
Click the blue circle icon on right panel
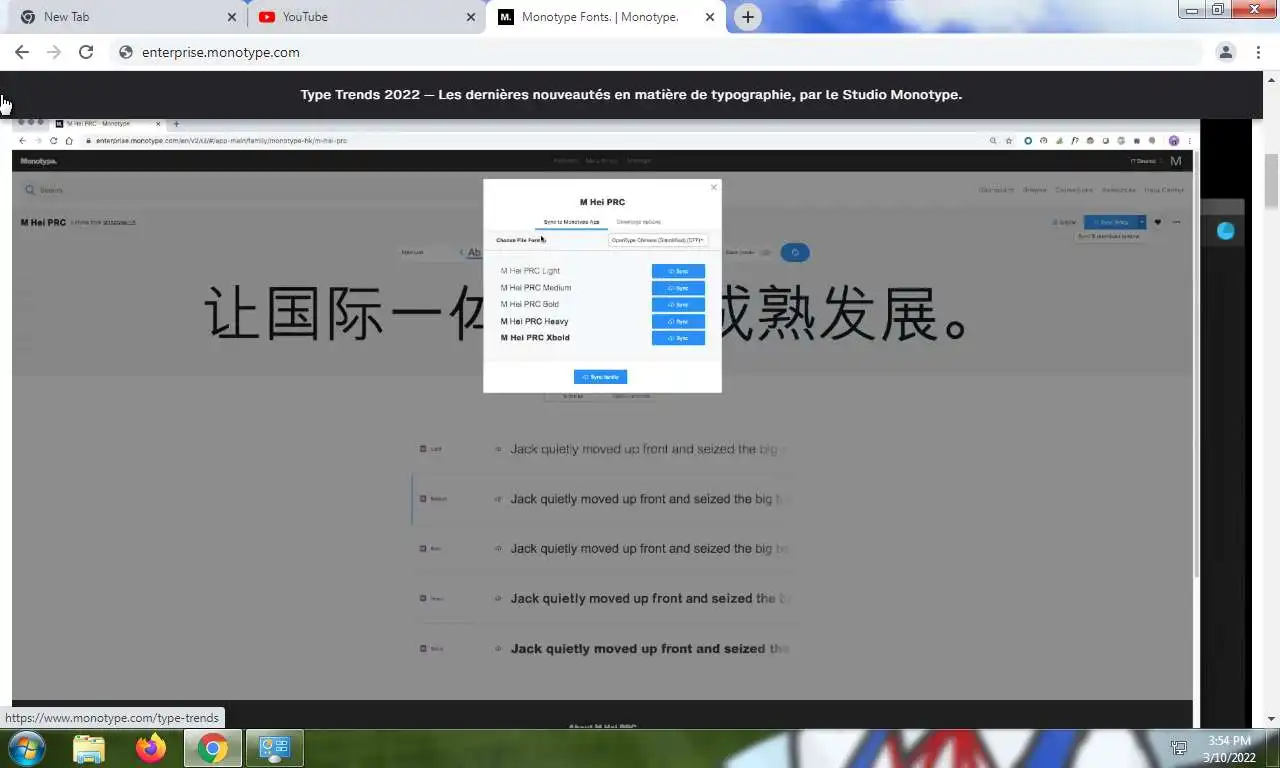1226,231
